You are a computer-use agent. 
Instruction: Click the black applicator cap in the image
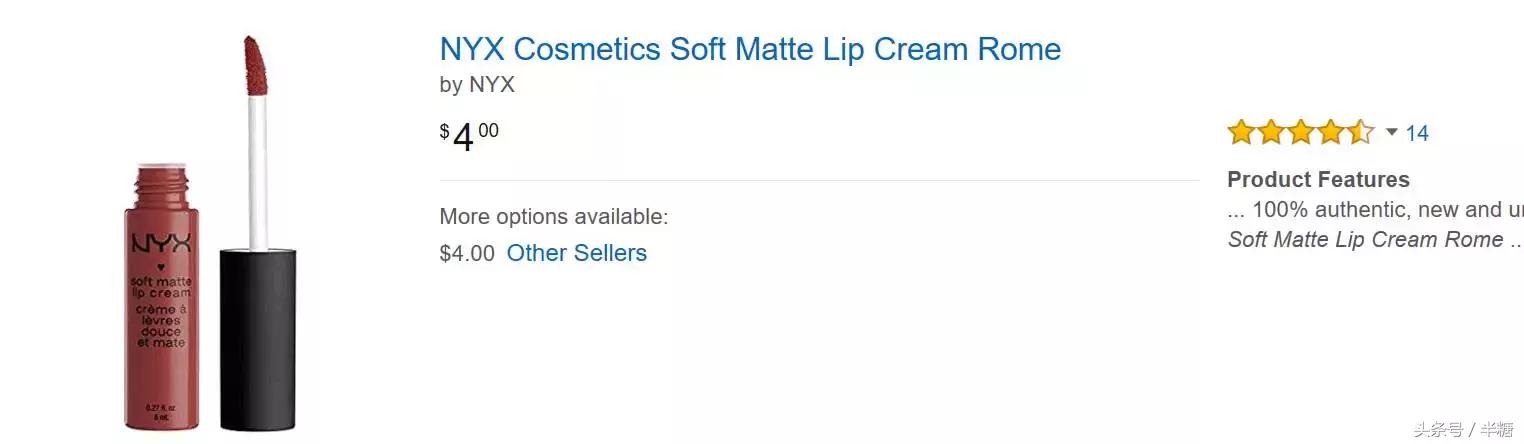[x=257, y=340]
